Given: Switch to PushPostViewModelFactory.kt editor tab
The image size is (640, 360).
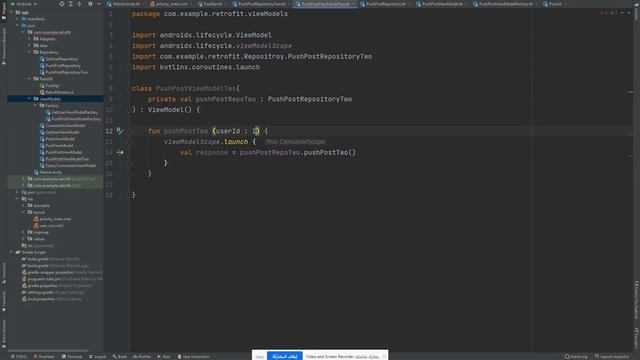Looking at the screenshot, I should pyautogui.click(x=504, y=4).
